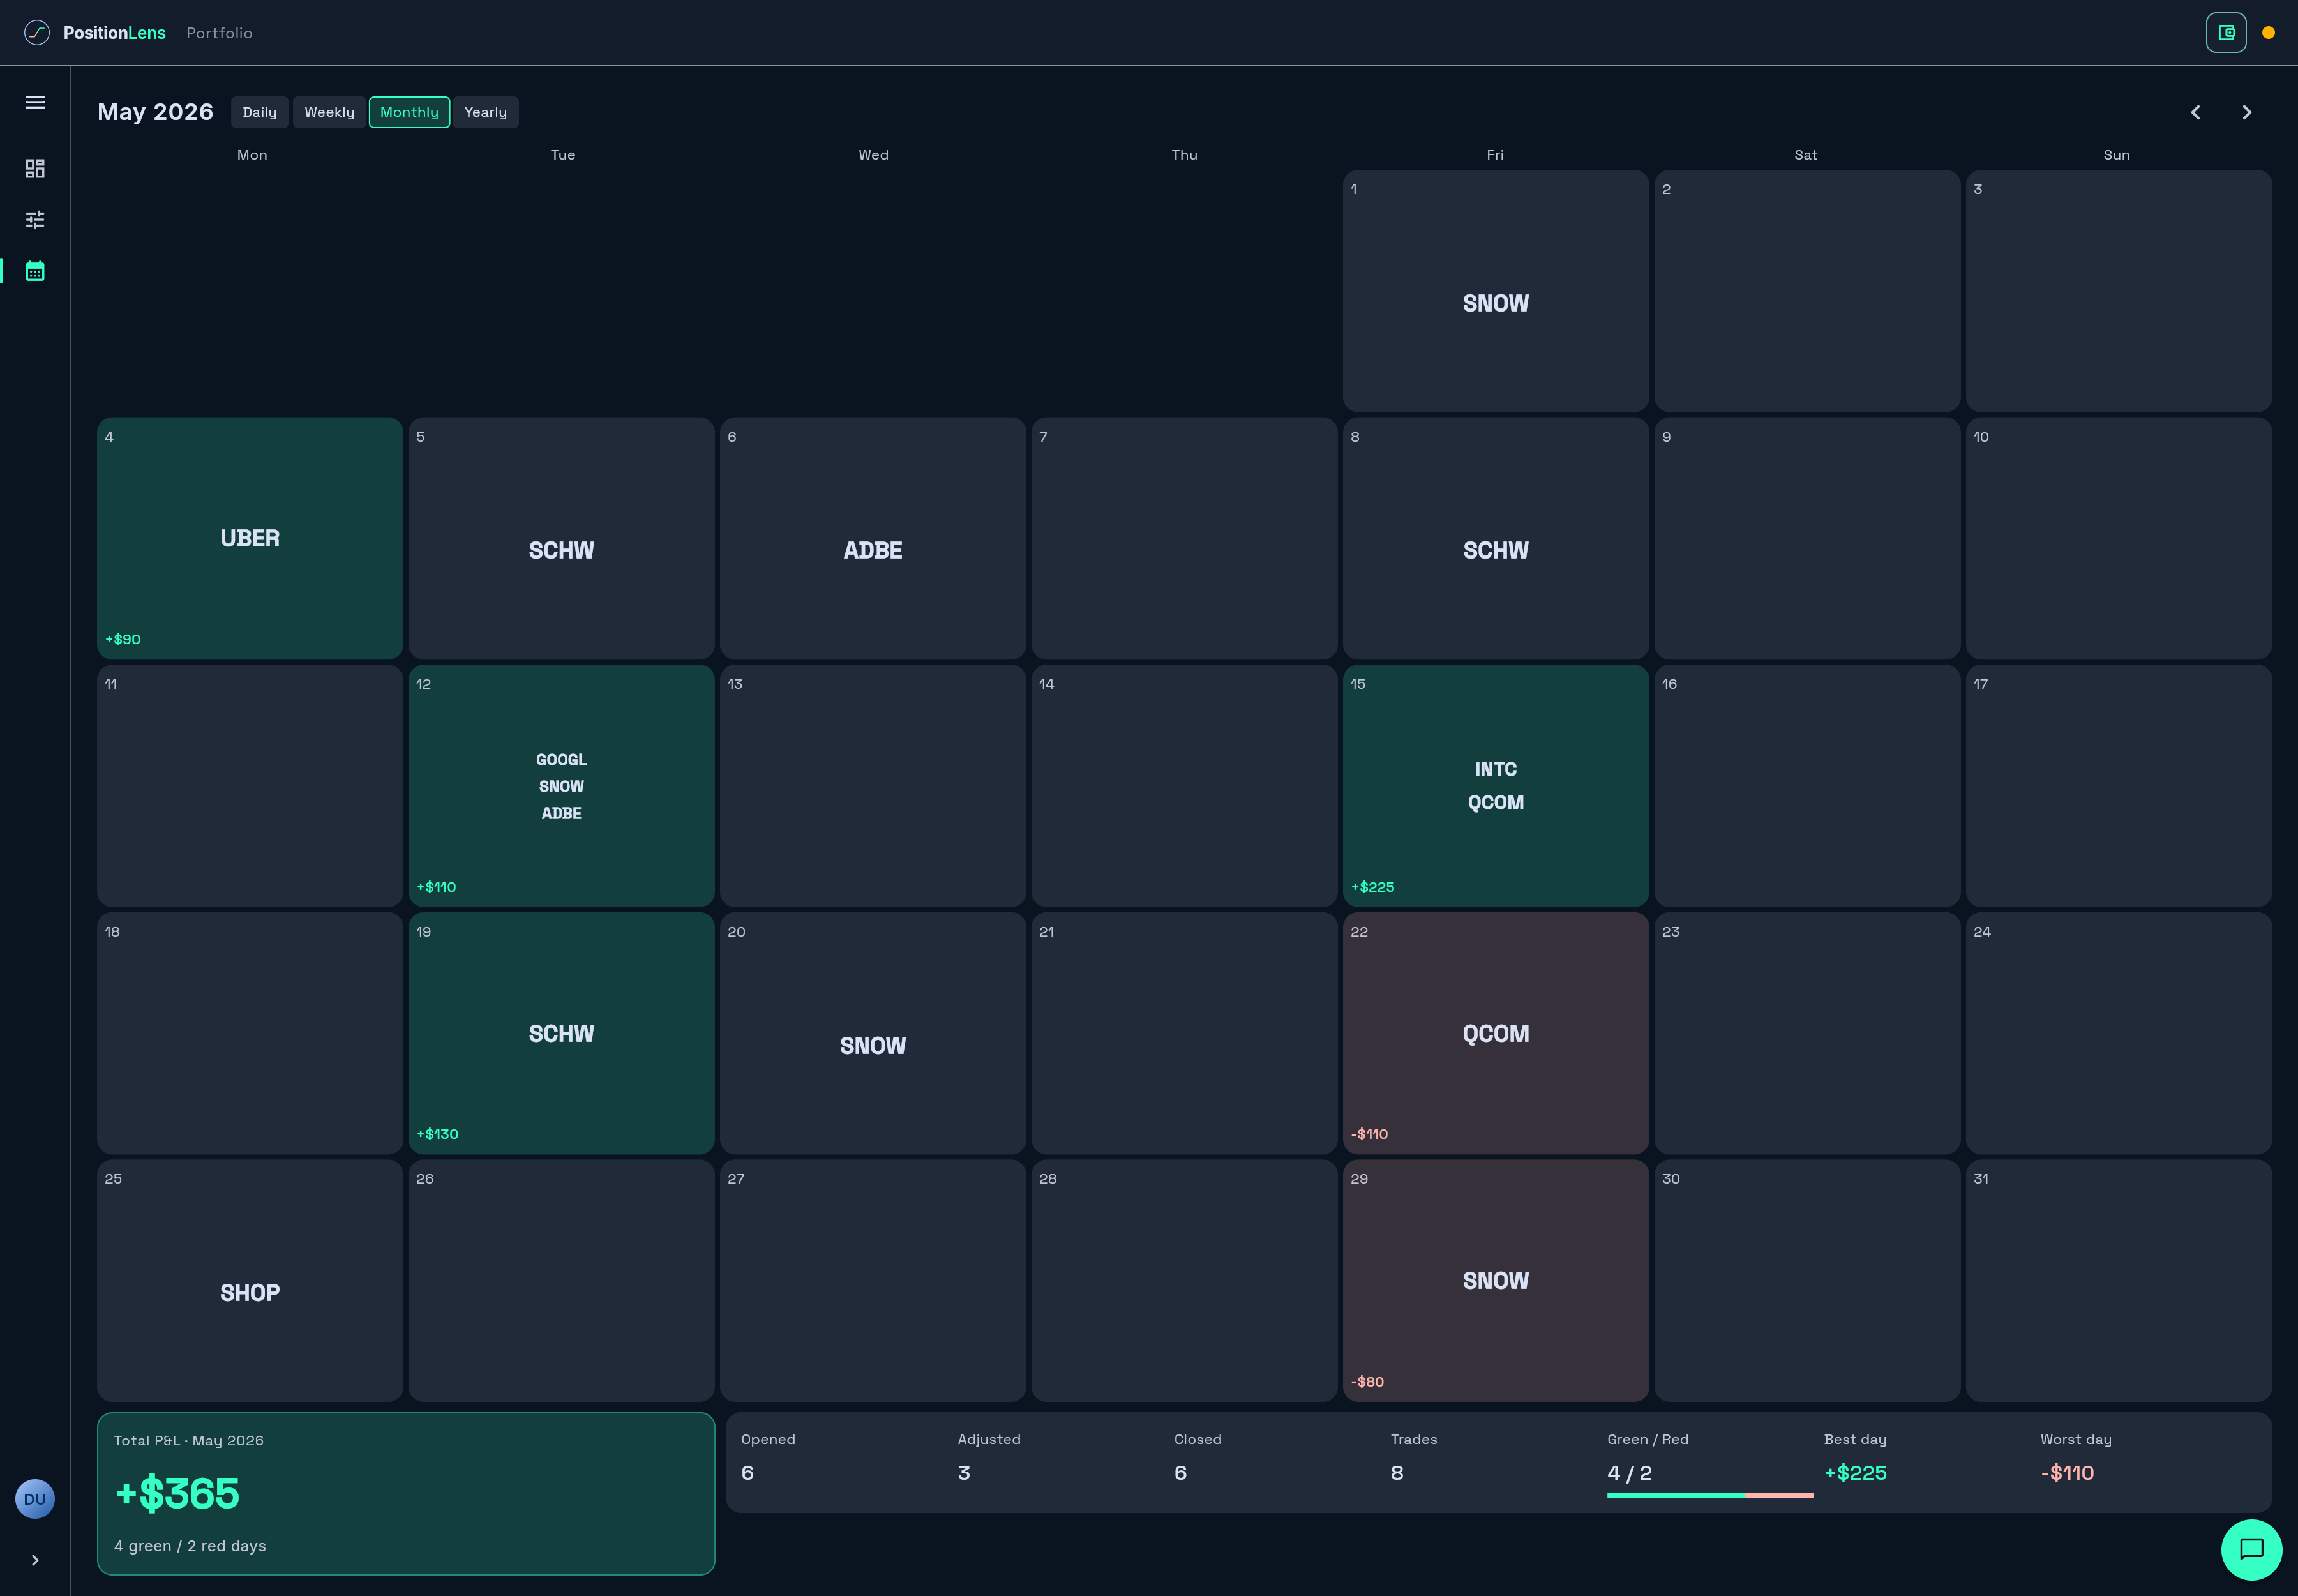Expand the sidebar with bottom chevron

point(35,1560)
